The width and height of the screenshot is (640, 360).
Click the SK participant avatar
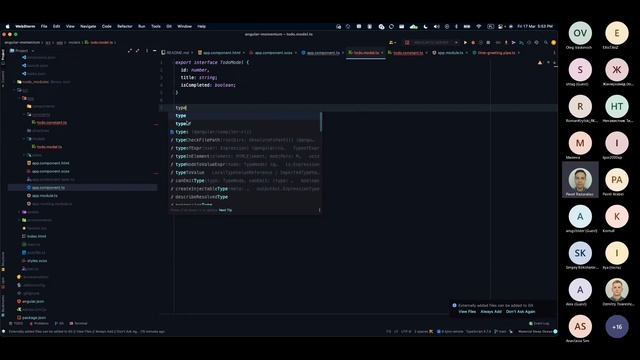coord(580,253)
